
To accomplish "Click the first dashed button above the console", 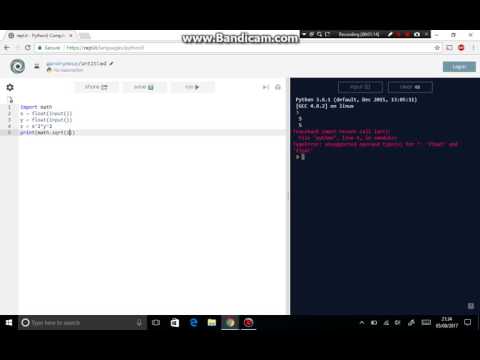I will (360, 87).
